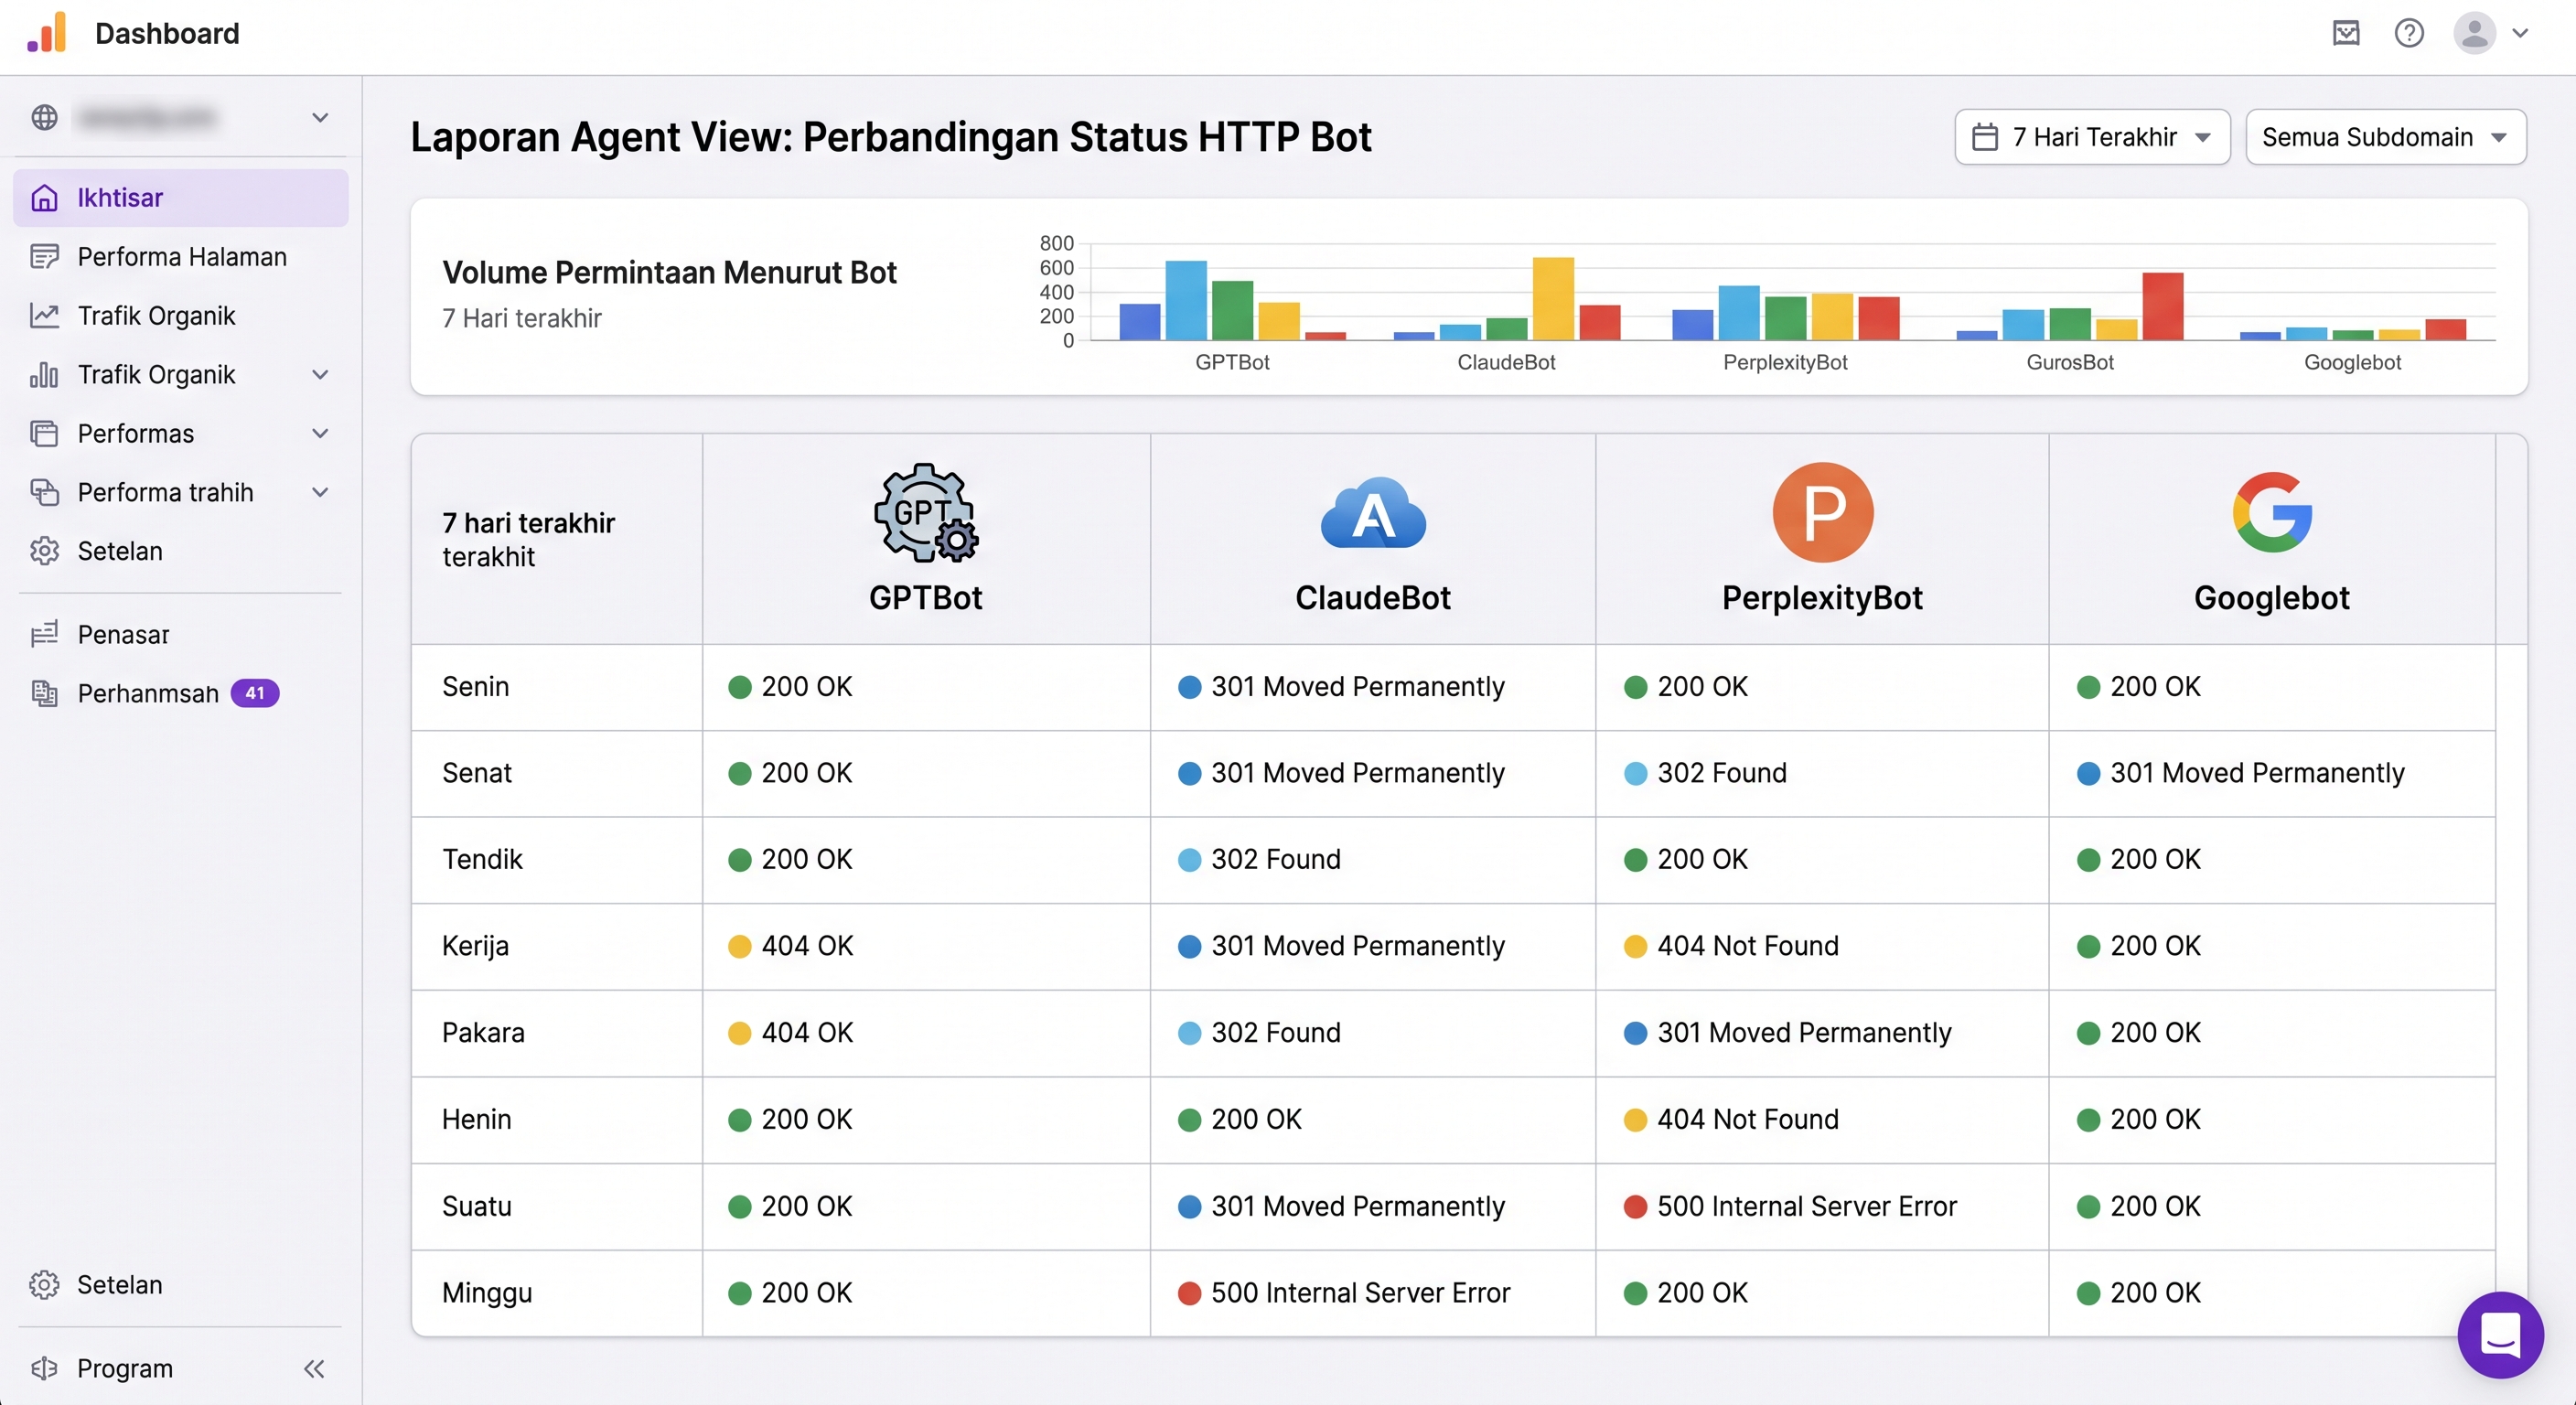Open Trafik Organik line-chart menu item
Screen dimensions: 2576x1405
pyautogui.click(x=181, y=316)
